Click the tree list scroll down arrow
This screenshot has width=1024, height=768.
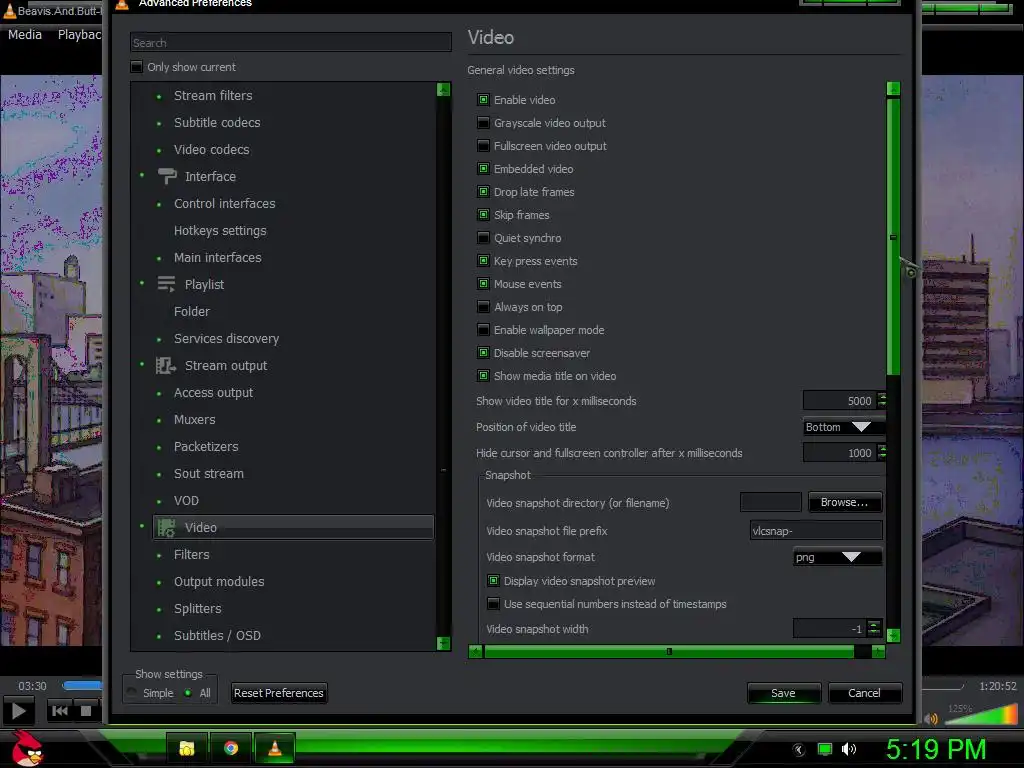click(443, 643)
